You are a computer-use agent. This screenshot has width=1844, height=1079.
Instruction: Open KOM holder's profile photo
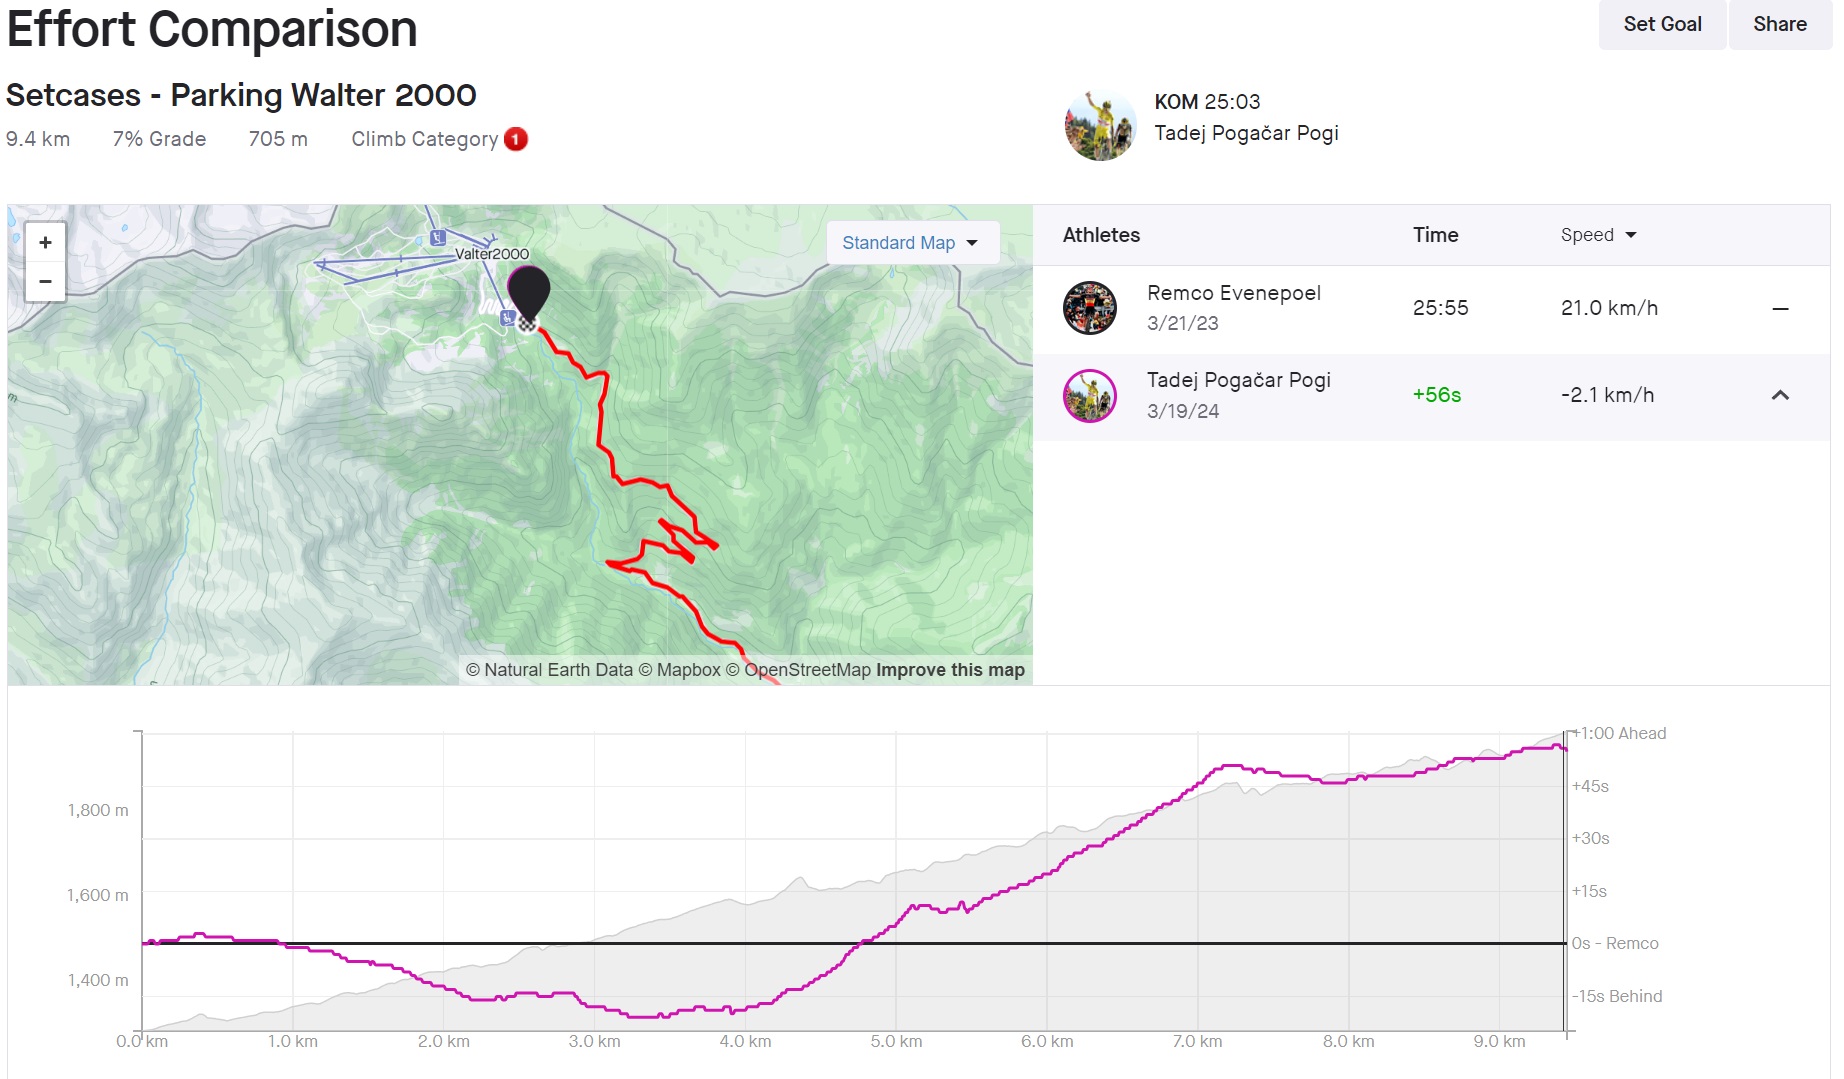tap(1100, 125)
